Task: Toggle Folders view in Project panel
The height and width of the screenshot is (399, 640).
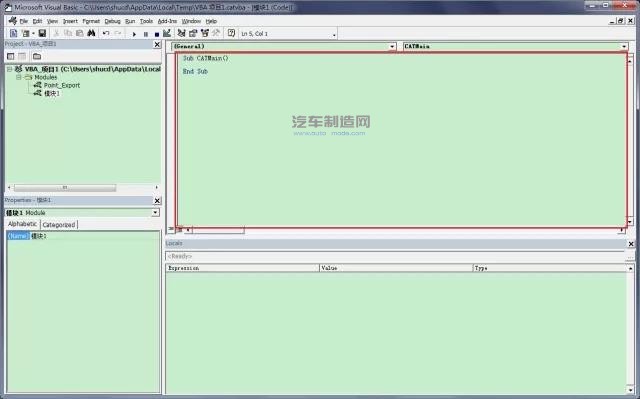Action: click(x=37, y=56)
